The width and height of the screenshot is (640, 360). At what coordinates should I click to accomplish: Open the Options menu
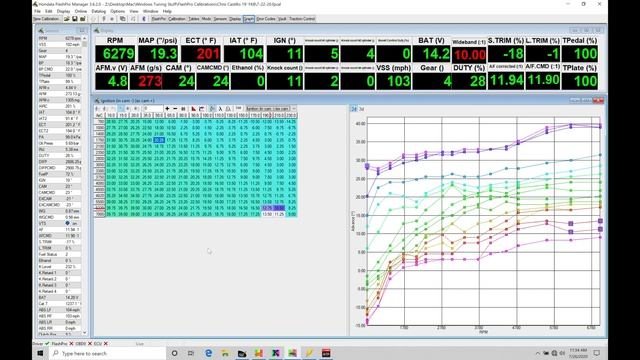pos(118,11)
